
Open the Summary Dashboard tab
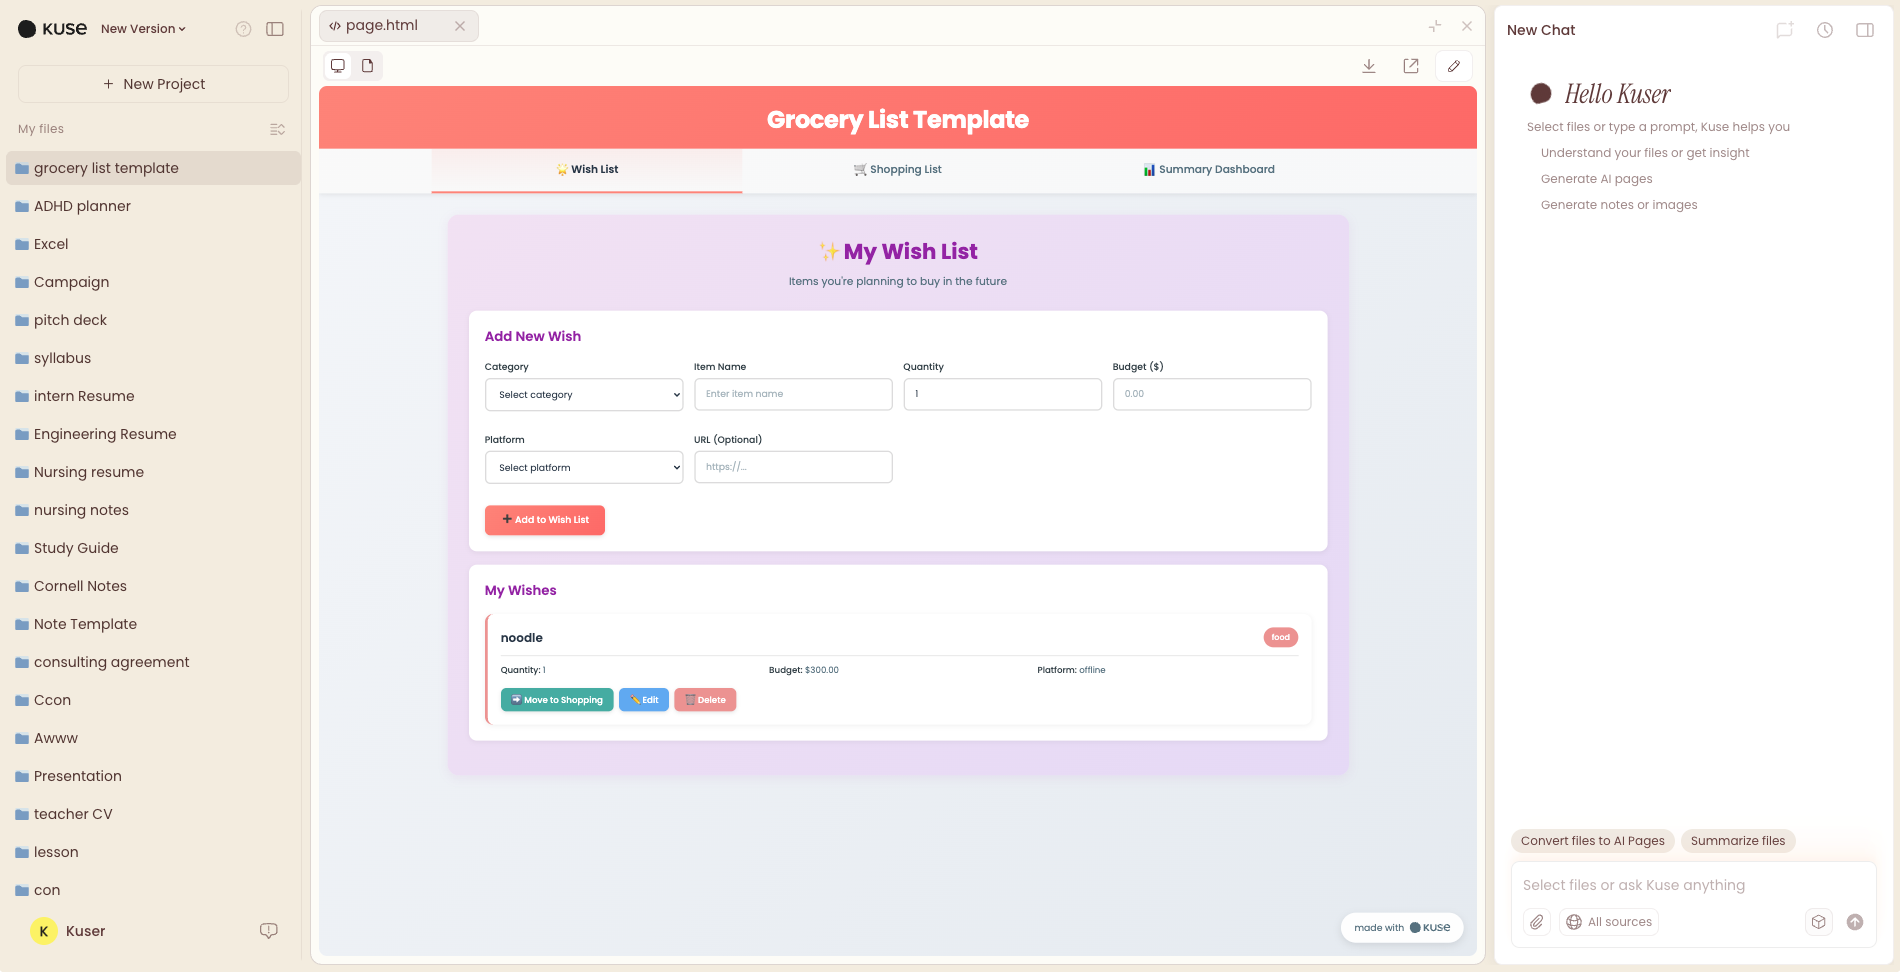tap(1209, 169)
